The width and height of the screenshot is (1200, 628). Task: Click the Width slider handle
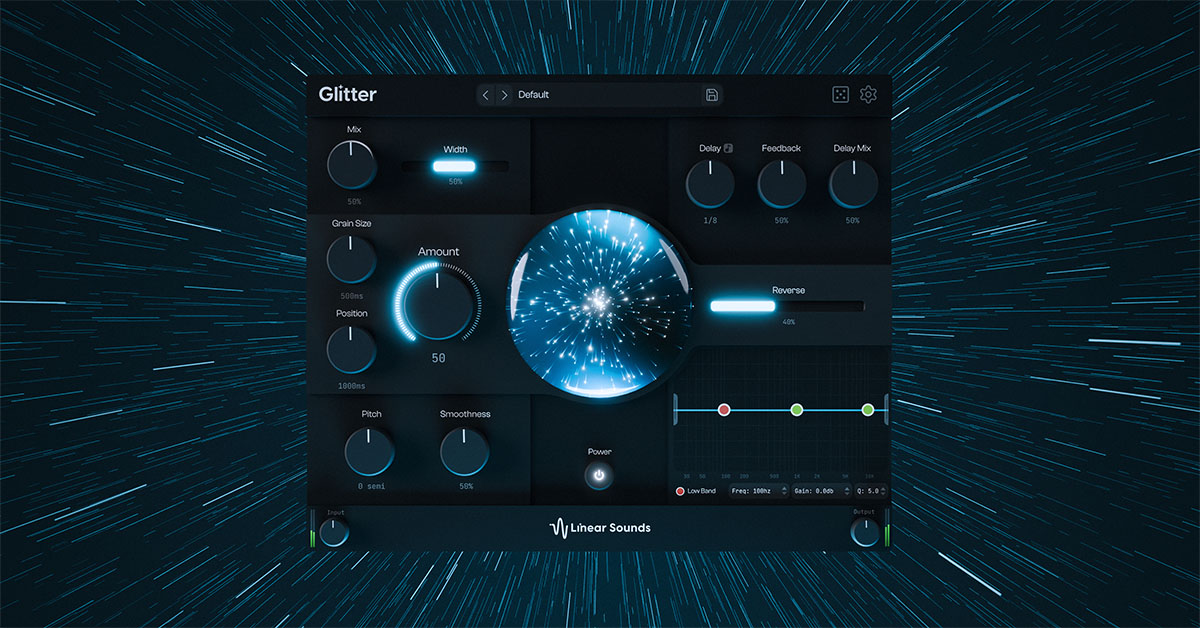pos(453,165)
